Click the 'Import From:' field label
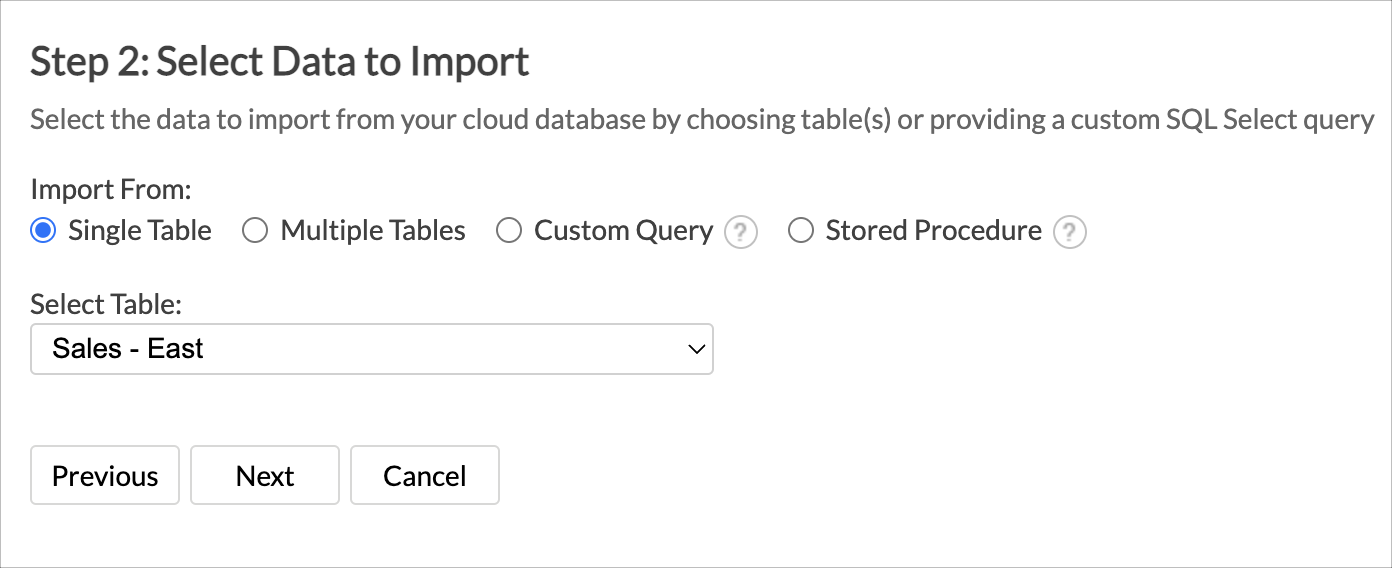The width and height of the screenshot is (1392, 568). [111, 189]
